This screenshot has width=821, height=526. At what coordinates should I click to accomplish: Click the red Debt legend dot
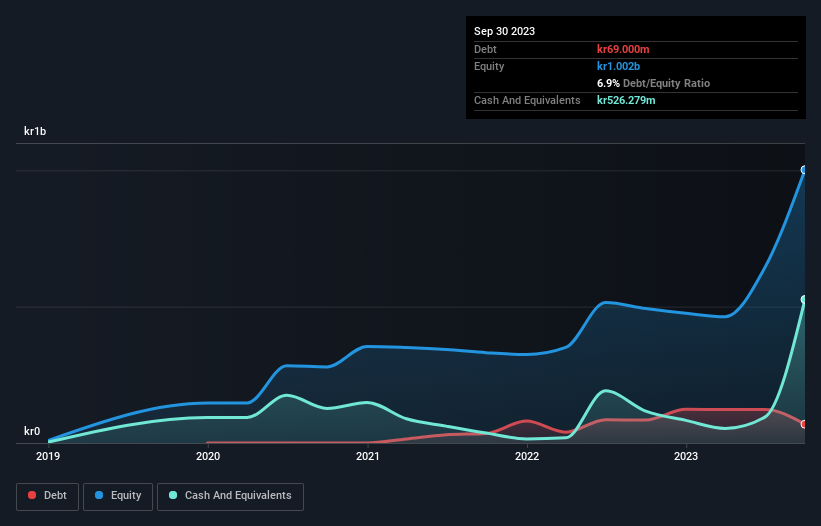pos(32,495)
